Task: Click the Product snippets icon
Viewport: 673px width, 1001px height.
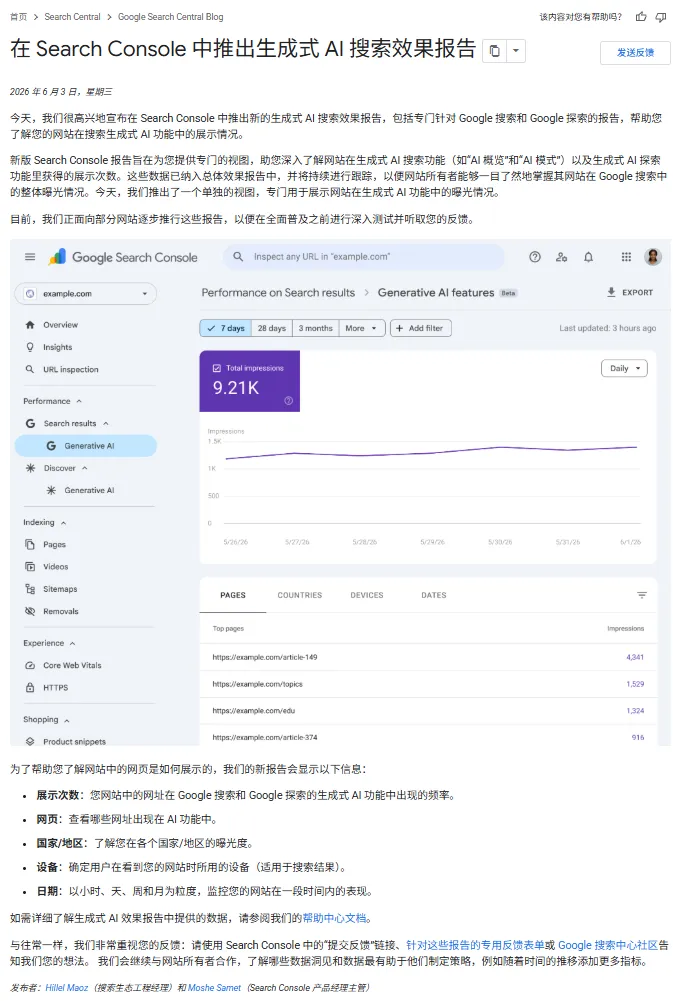Action: pyautogui.click(x=30, y=742)
